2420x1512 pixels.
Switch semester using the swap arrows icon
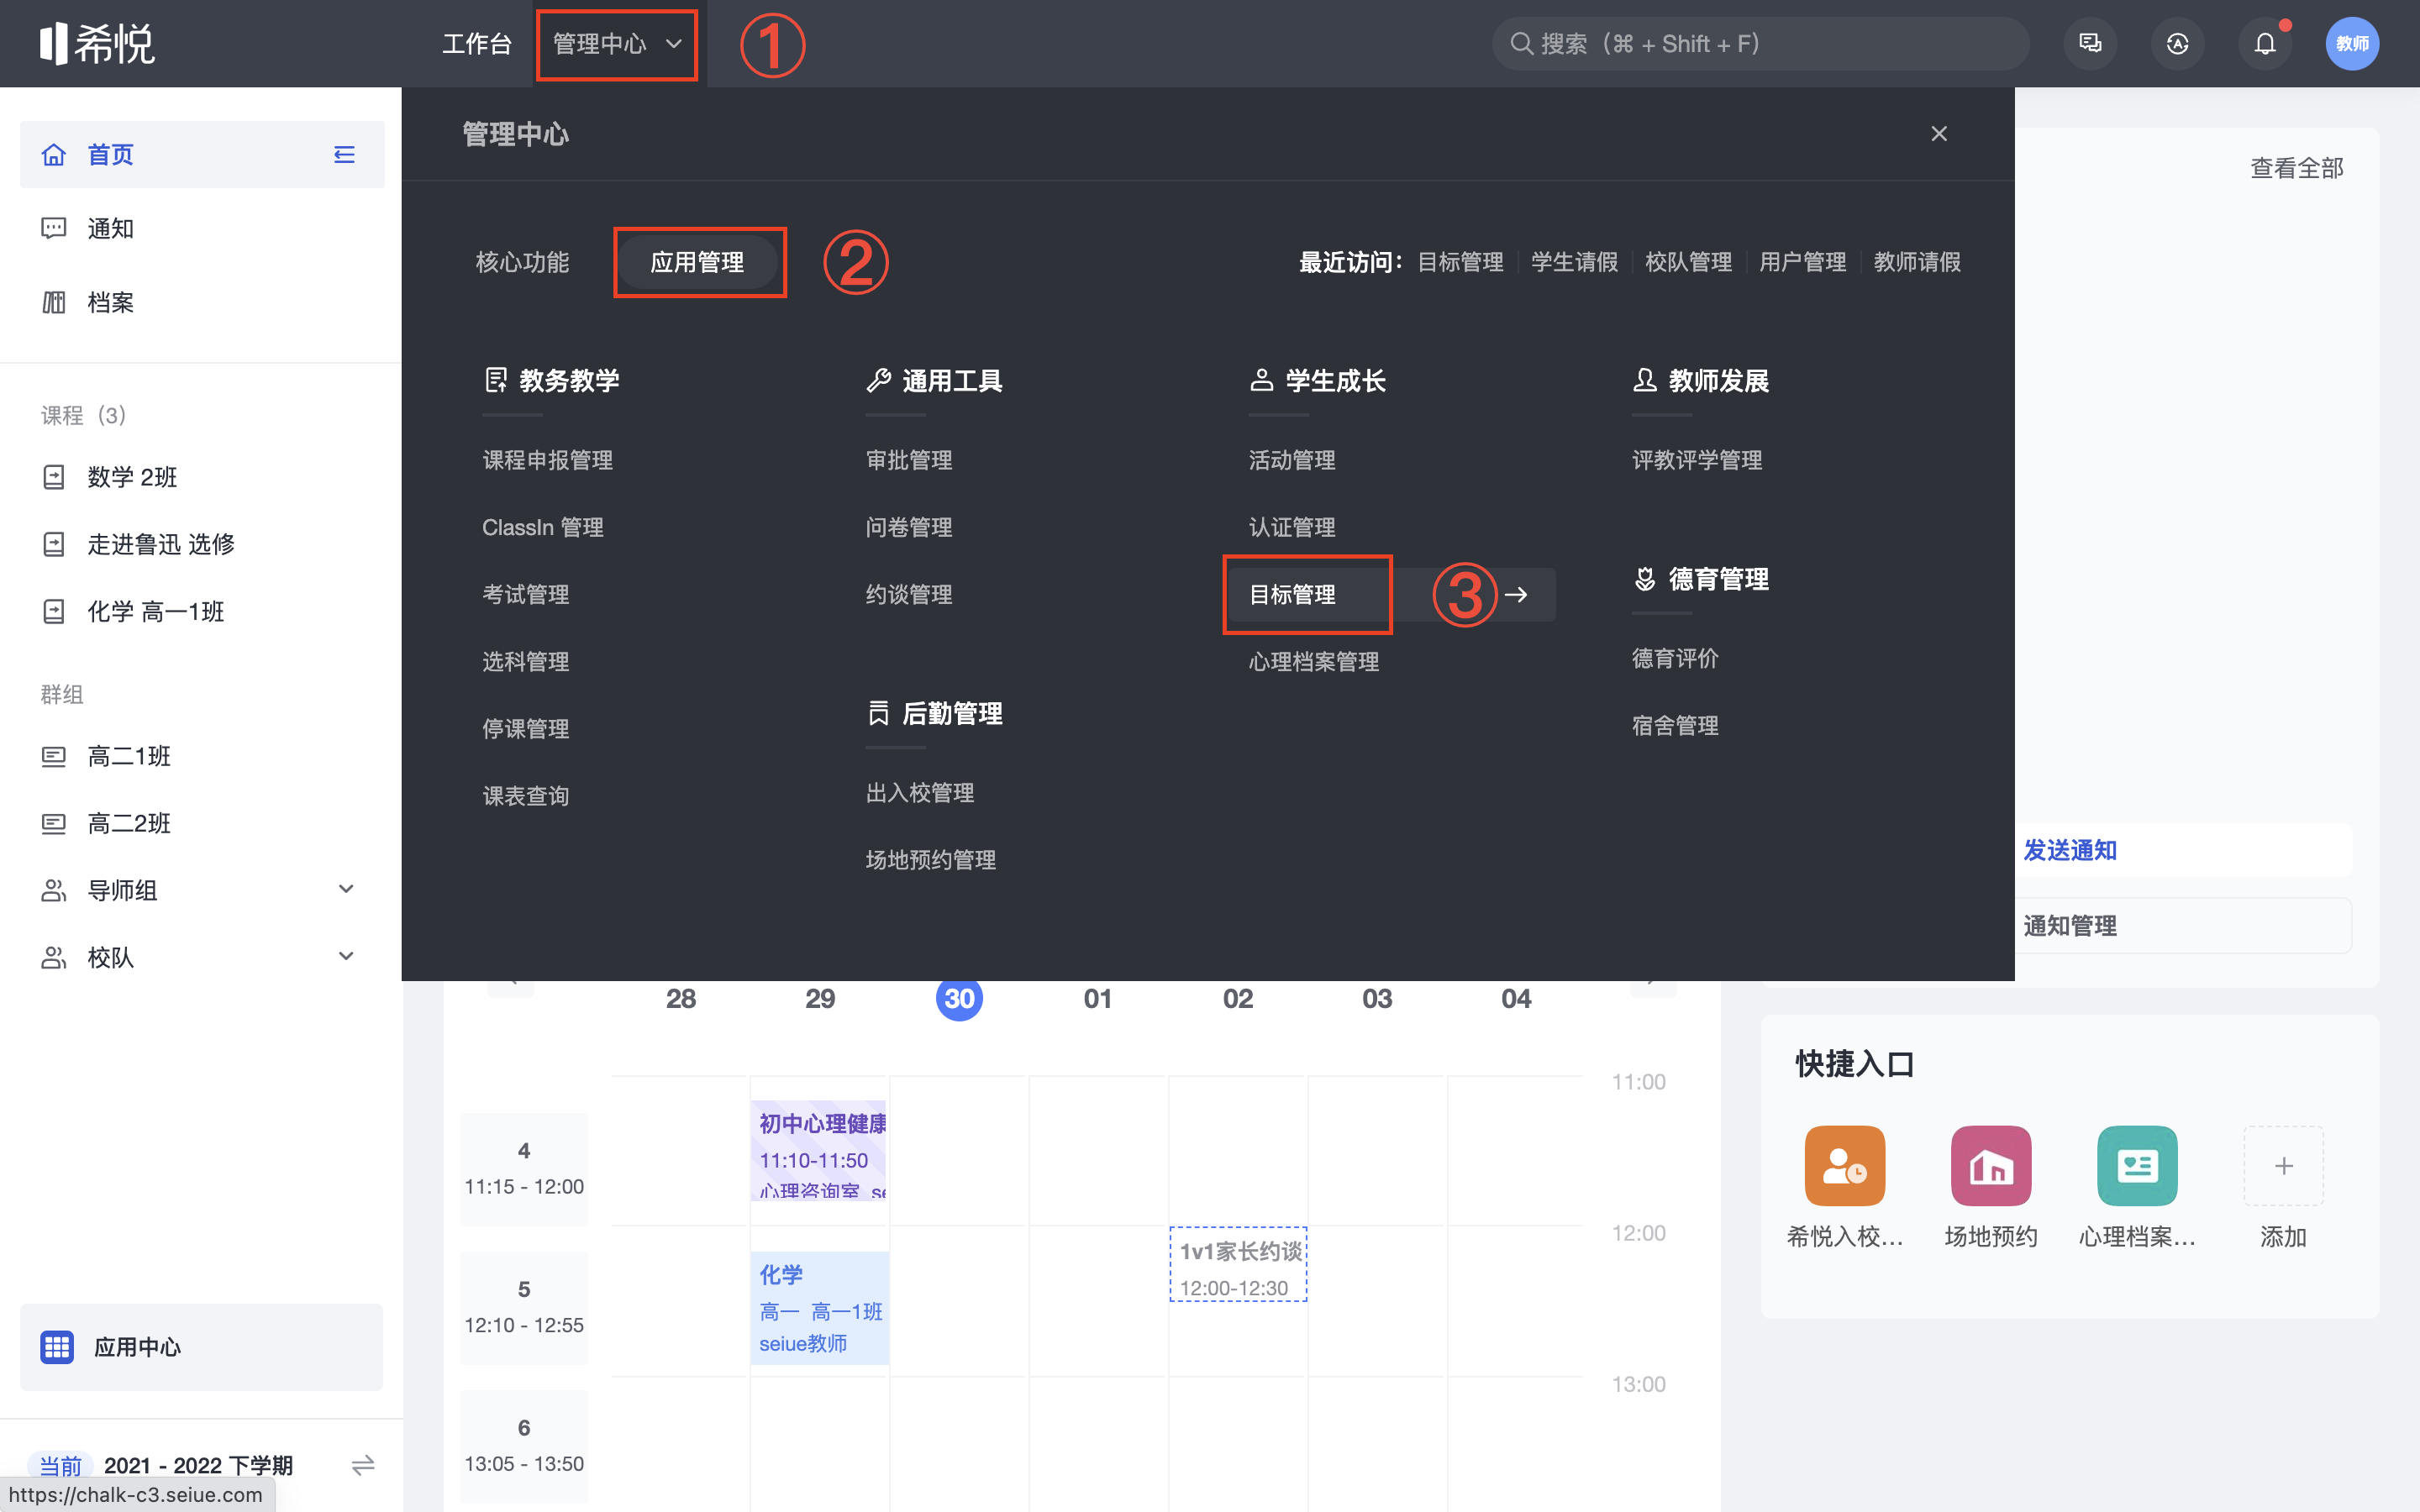[363, 1464]
